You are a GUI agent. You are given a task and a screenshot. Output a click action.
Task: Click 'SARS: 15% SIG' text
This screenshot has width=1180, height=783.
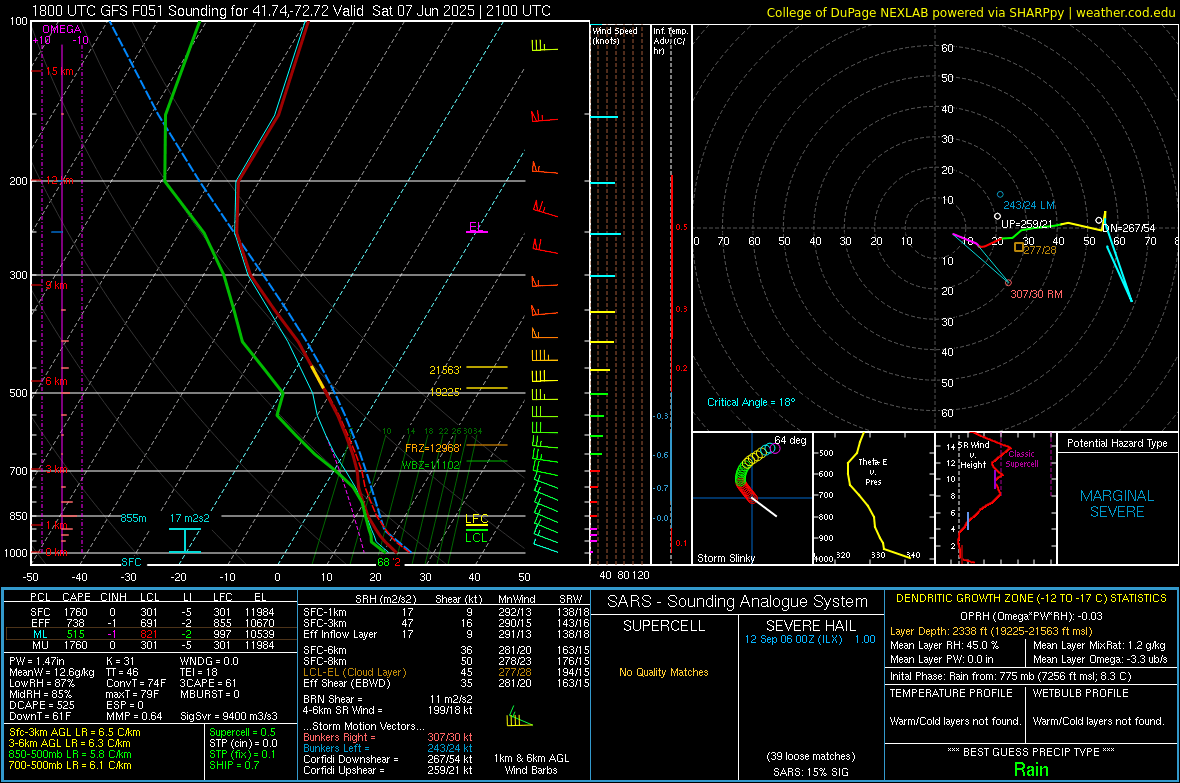point(810,772)
